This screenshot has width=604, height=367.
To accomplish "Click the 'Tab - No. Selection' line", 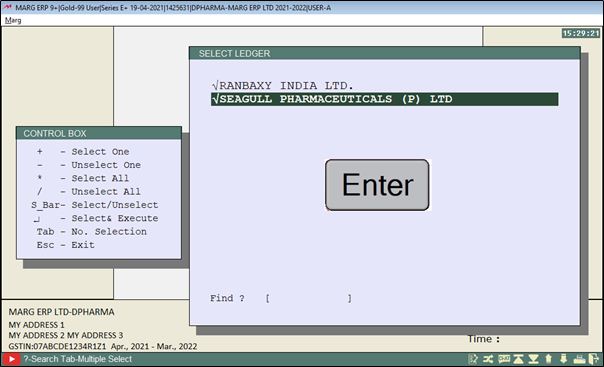I will (x=91, y=232).
